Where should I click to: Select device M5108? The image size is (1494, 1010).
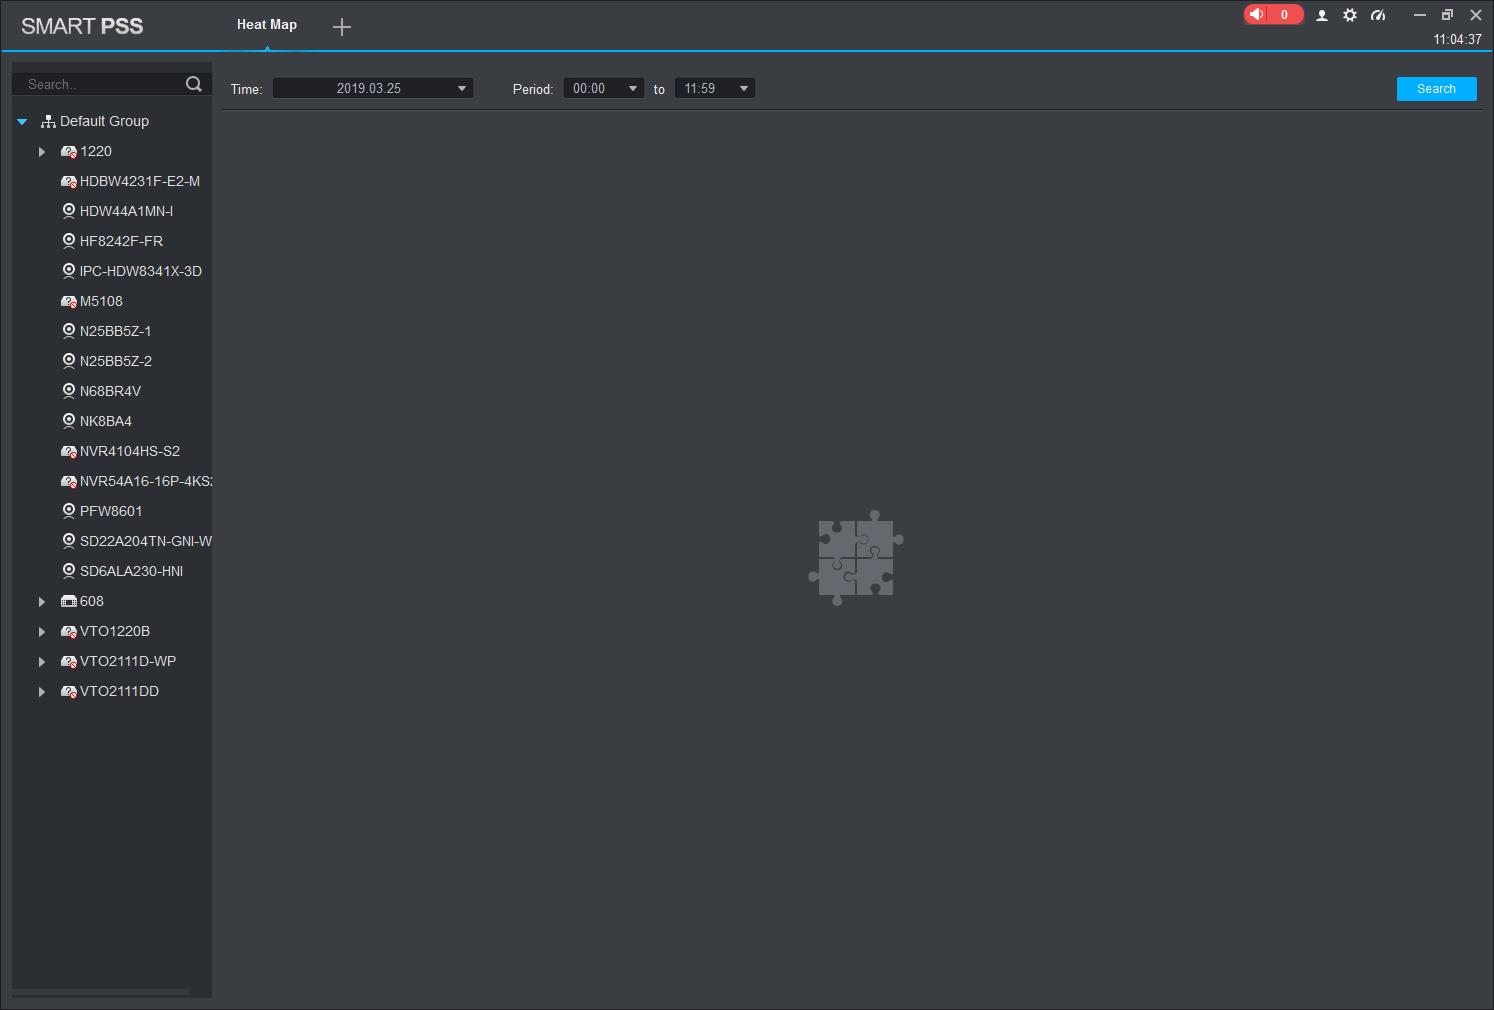click(x=101, y=301)
